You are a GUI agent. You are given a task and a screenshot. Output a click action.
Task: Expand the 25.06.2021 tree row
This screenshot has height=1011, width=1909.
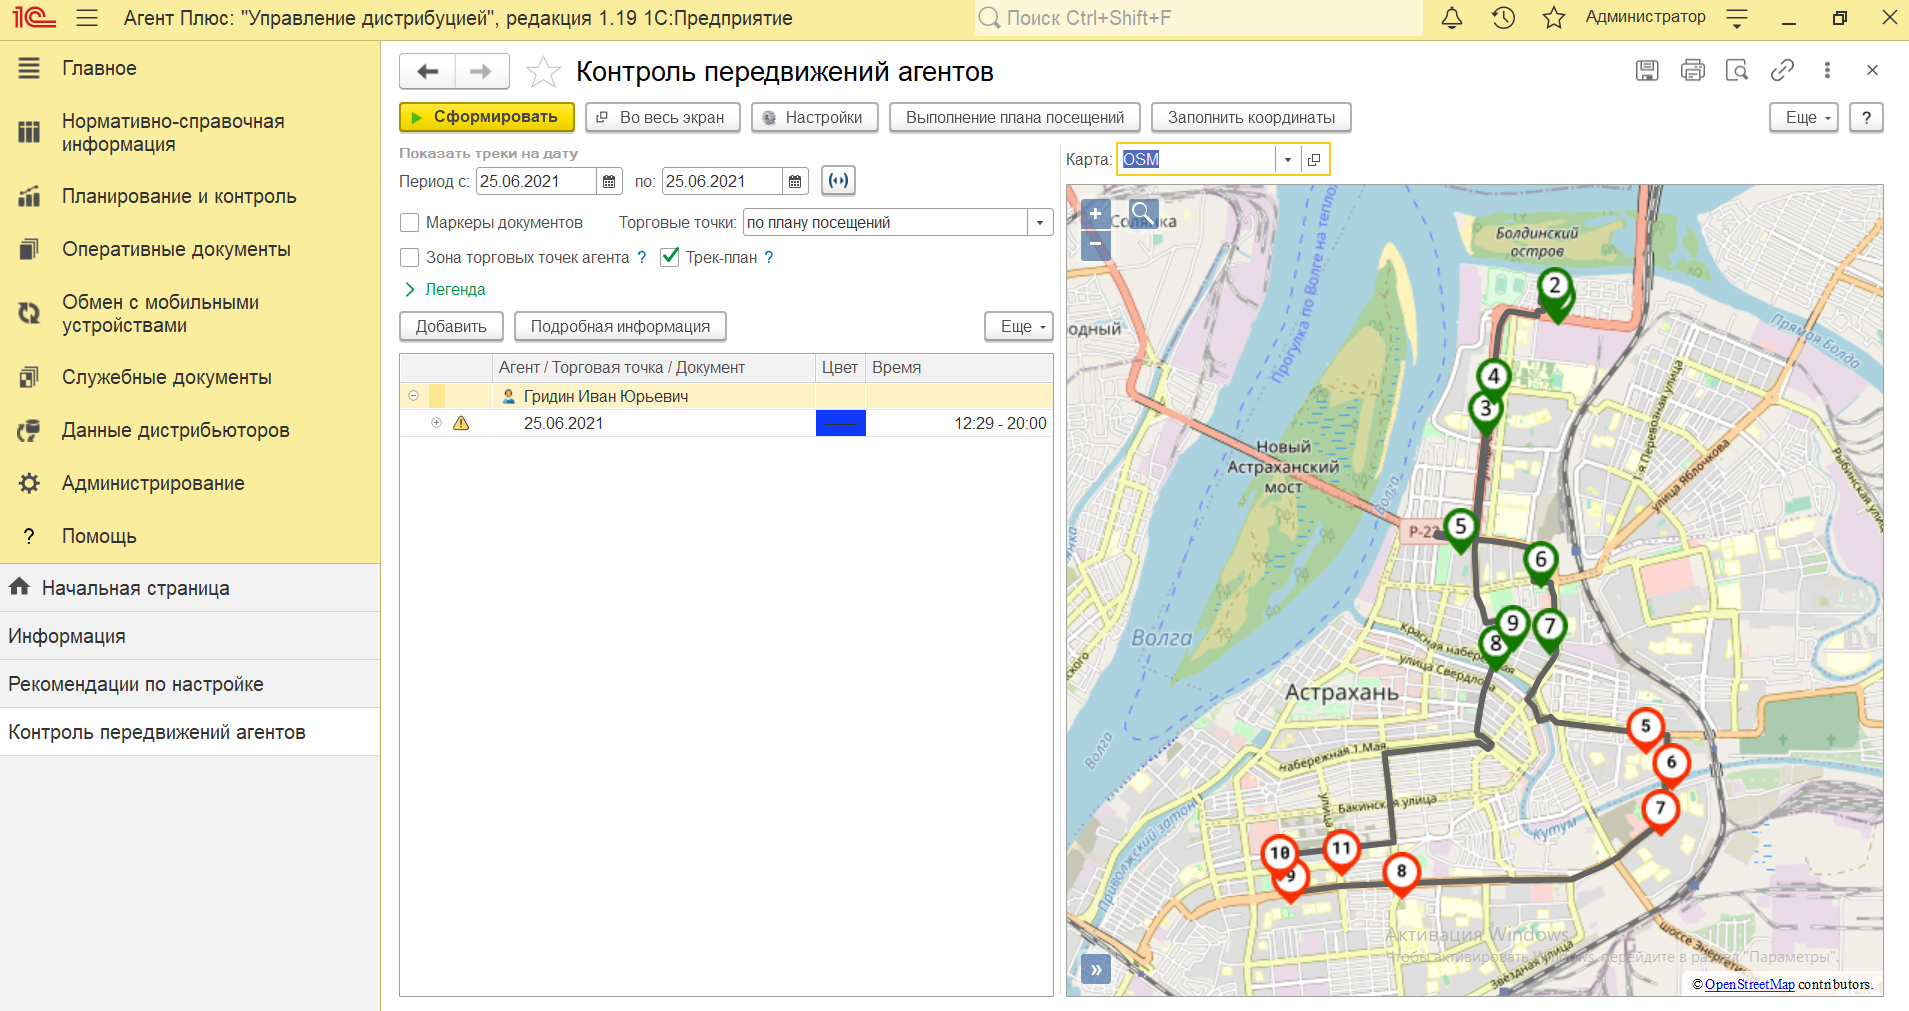pos(436,423)
